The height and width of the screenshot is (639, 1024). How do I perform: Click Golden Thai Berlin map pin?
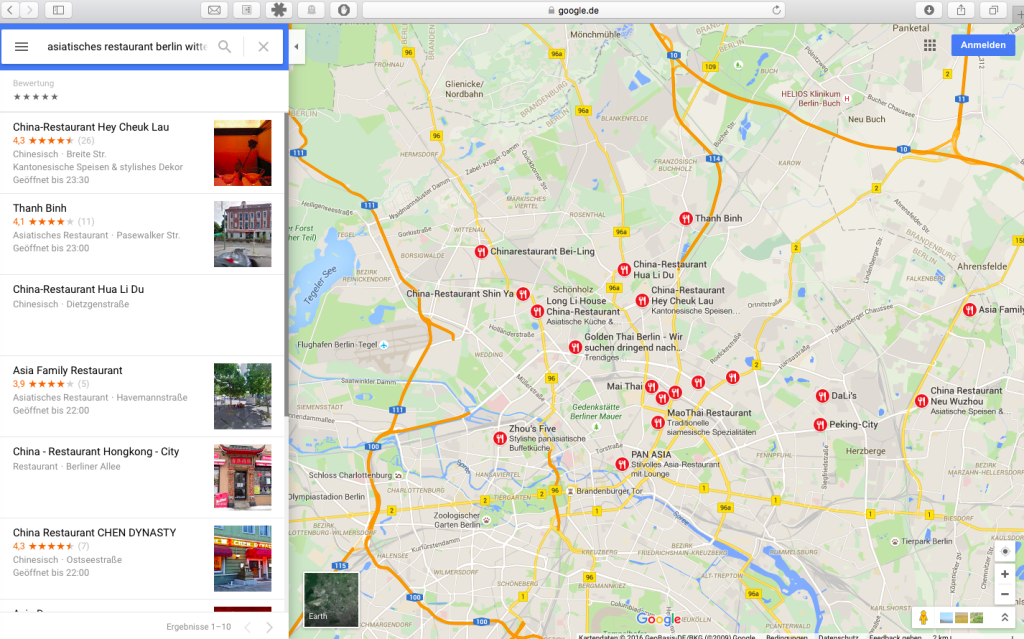tap(575, 347)
